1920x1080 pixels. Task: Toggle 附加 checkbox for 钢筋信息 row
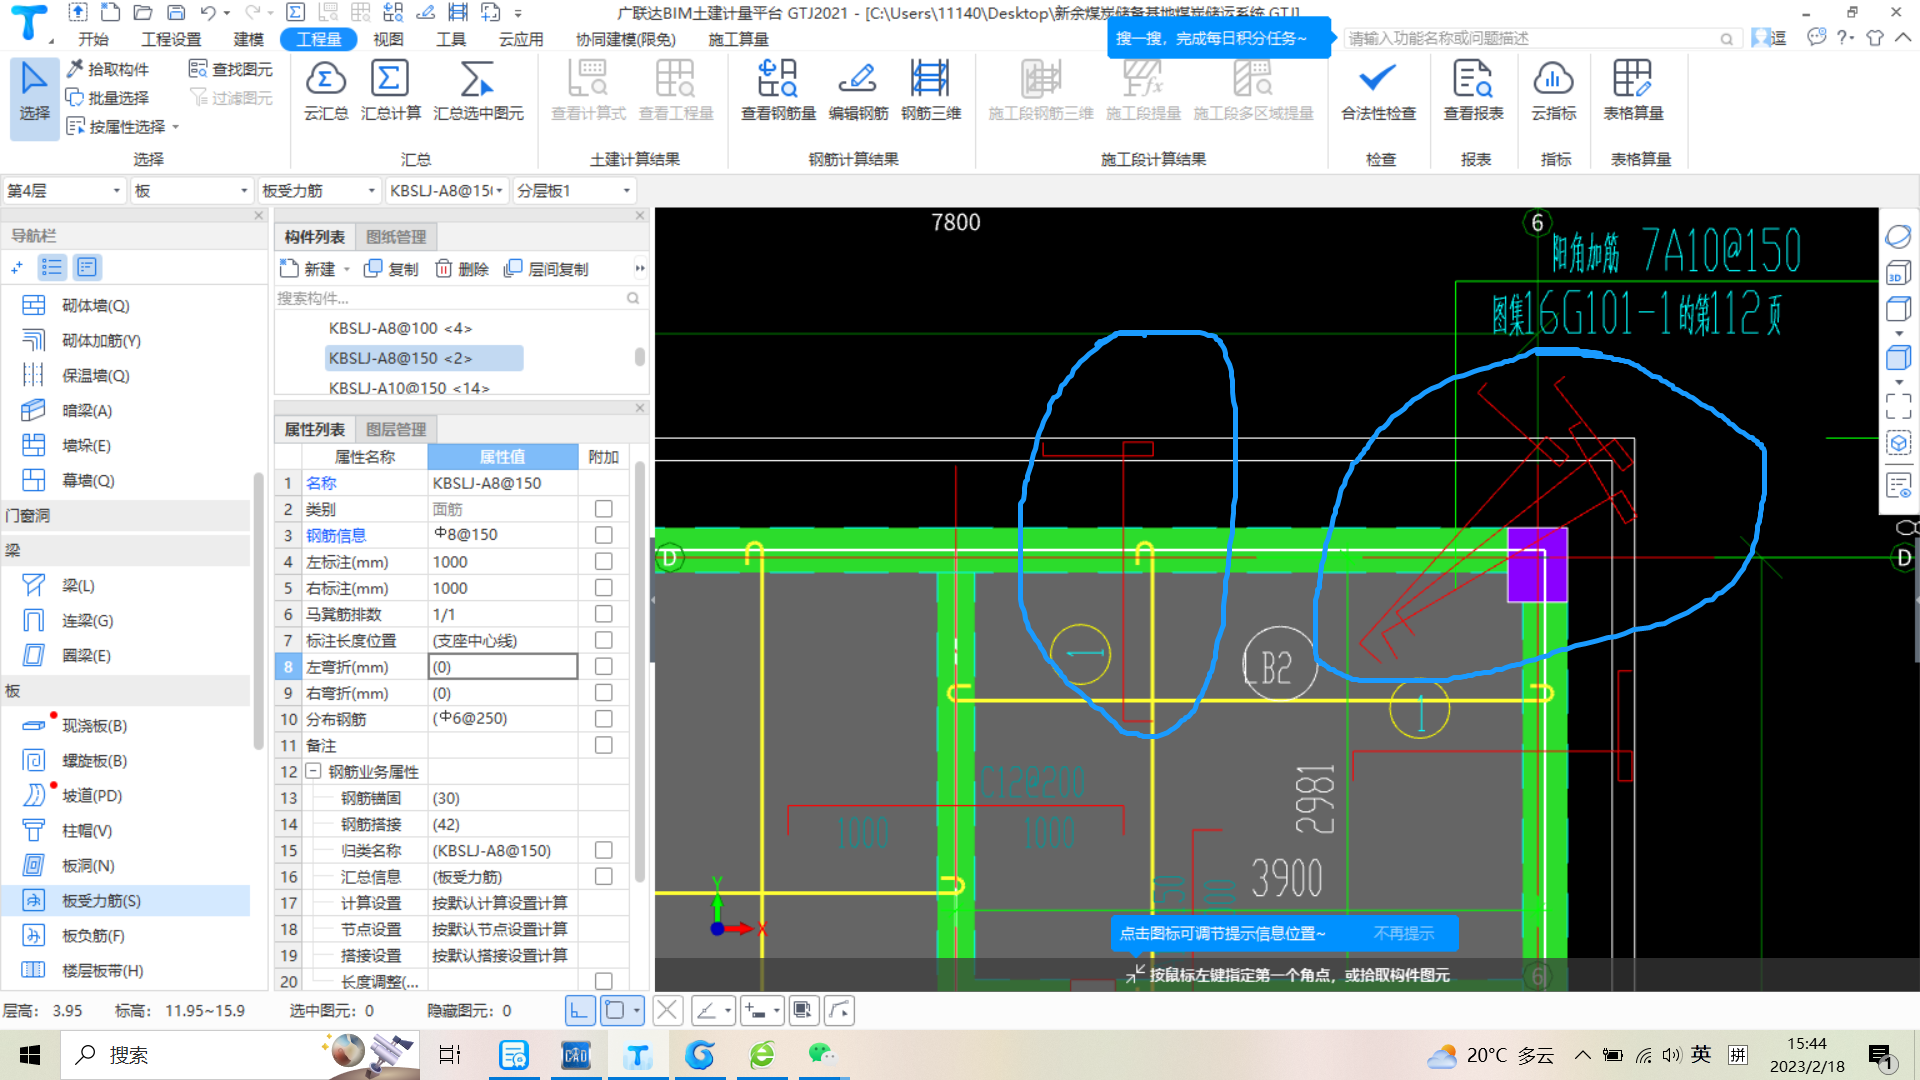click(603, 535)
